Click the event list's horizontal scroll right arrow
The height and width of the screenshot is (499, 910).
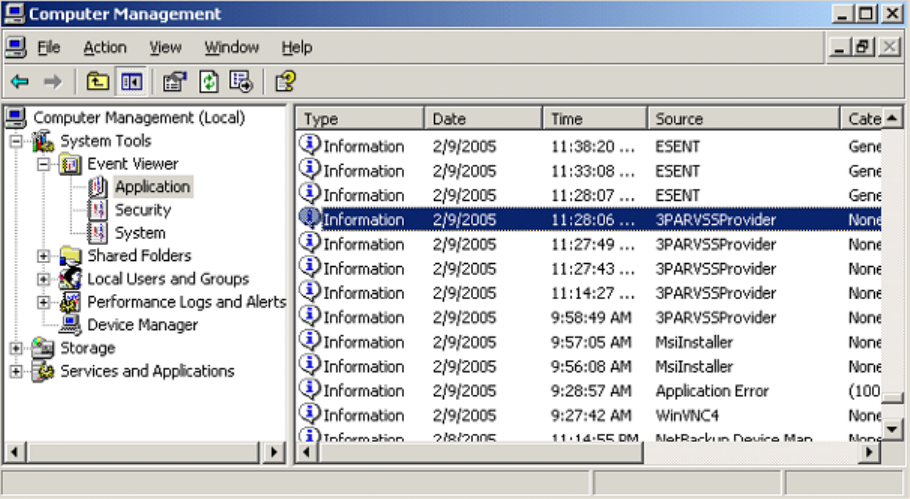click(x=871, y=453)
